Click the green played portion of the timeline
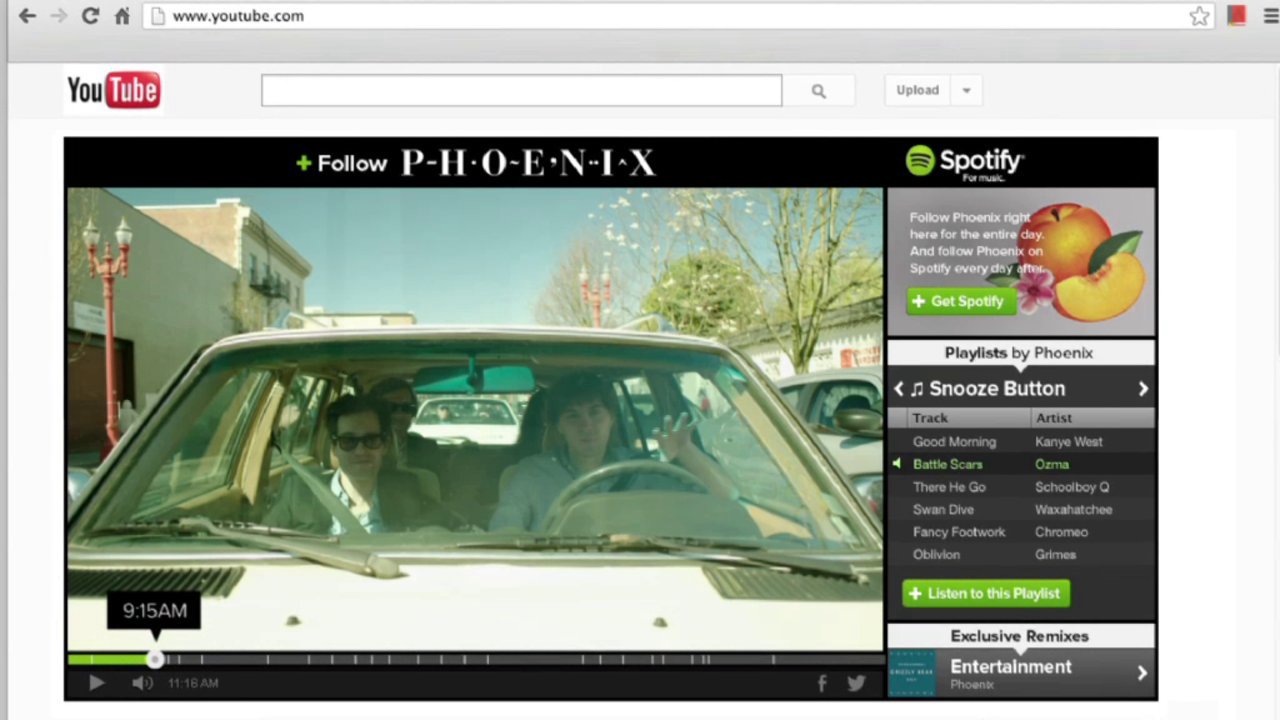 click(108, 659)
